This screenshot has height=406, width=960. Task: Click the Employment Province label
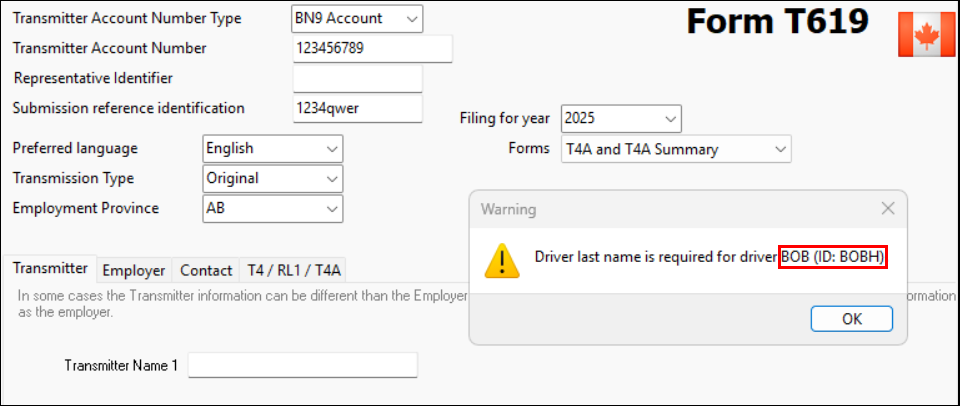[86, 208]
